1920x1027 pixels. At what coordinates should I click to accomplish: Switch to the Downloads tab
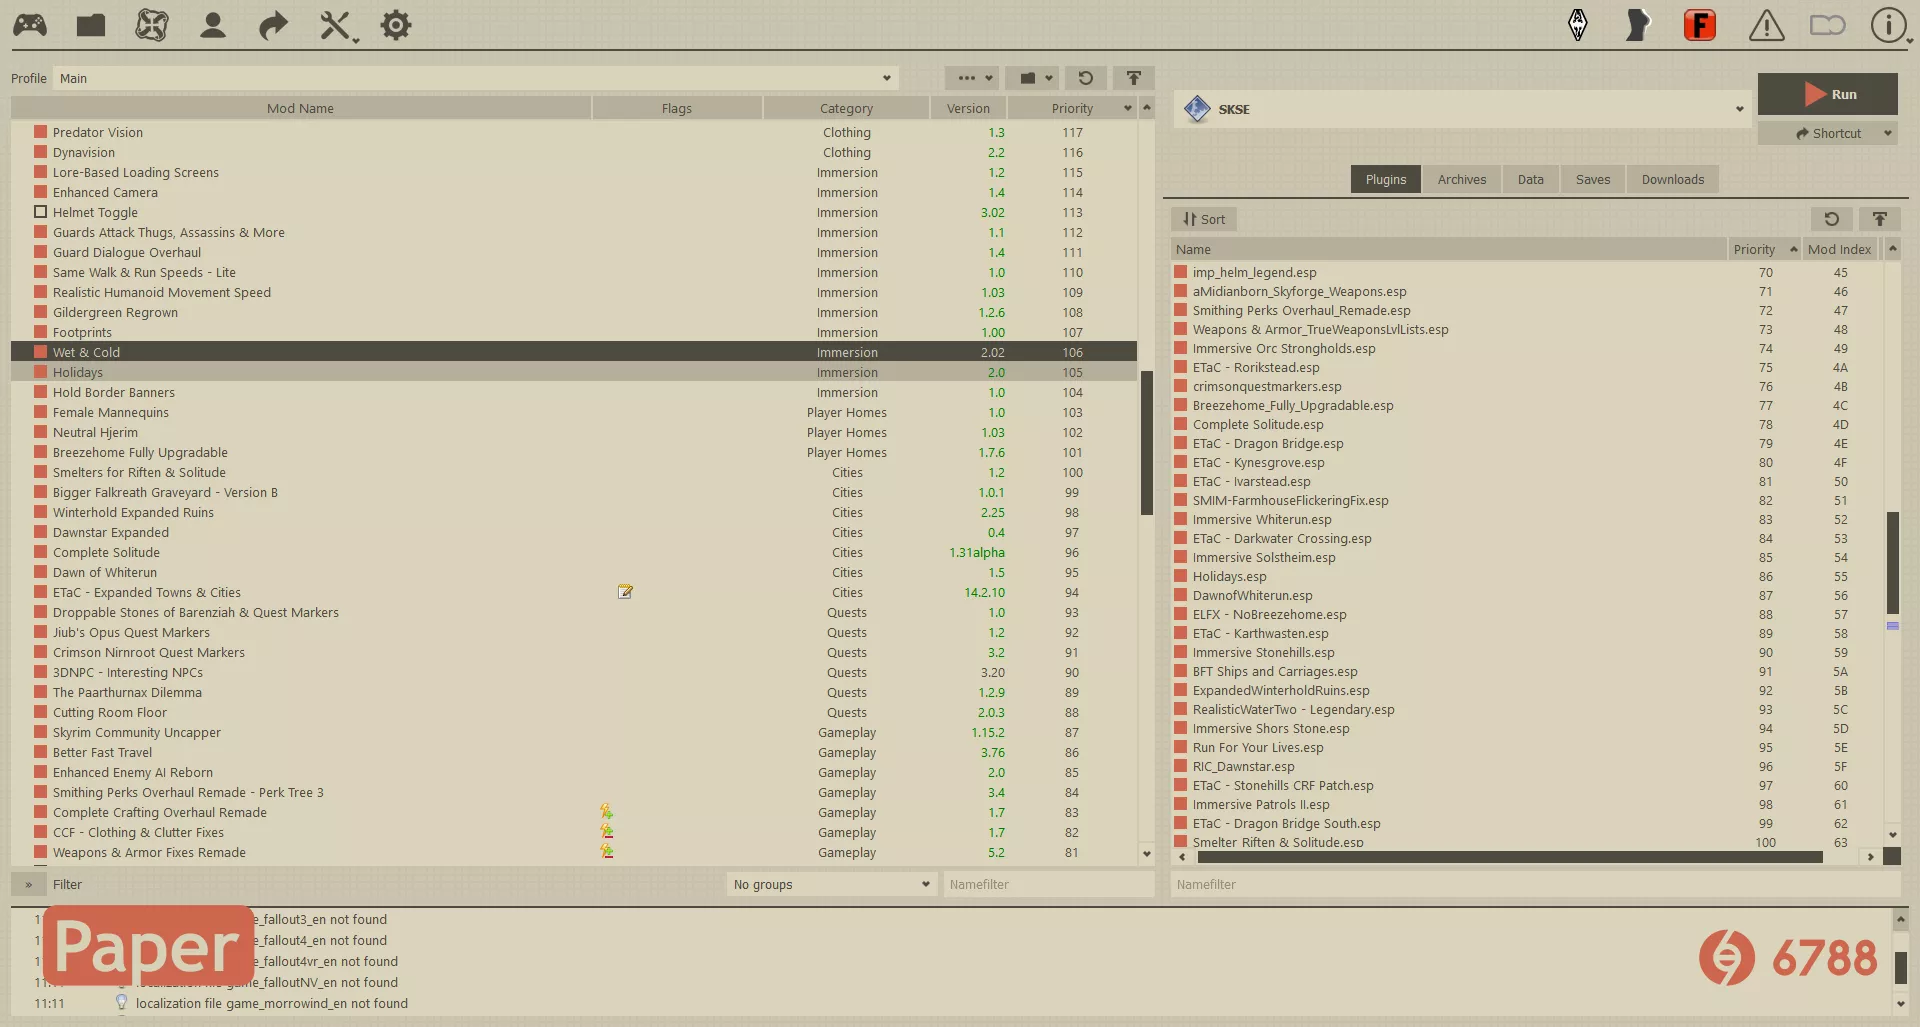1672,179
